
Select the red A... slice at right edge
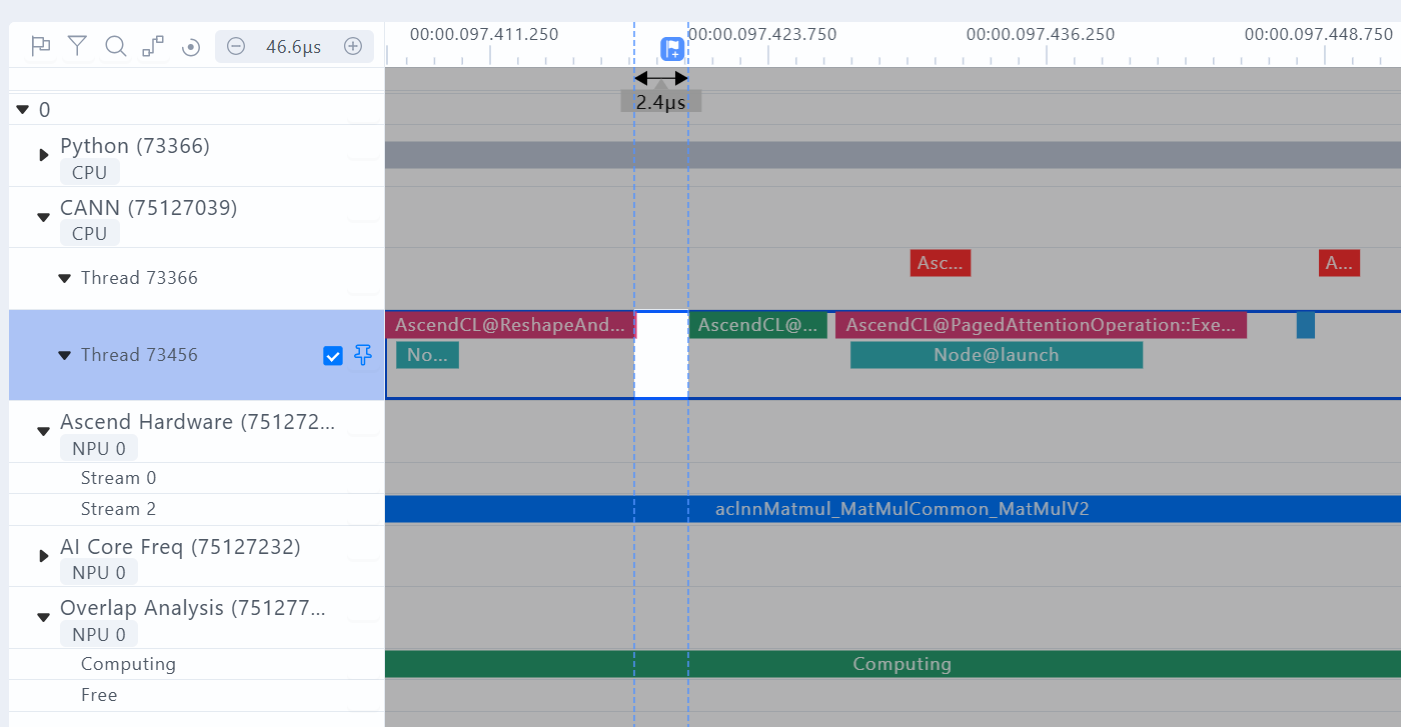(x=1339, y=263)
